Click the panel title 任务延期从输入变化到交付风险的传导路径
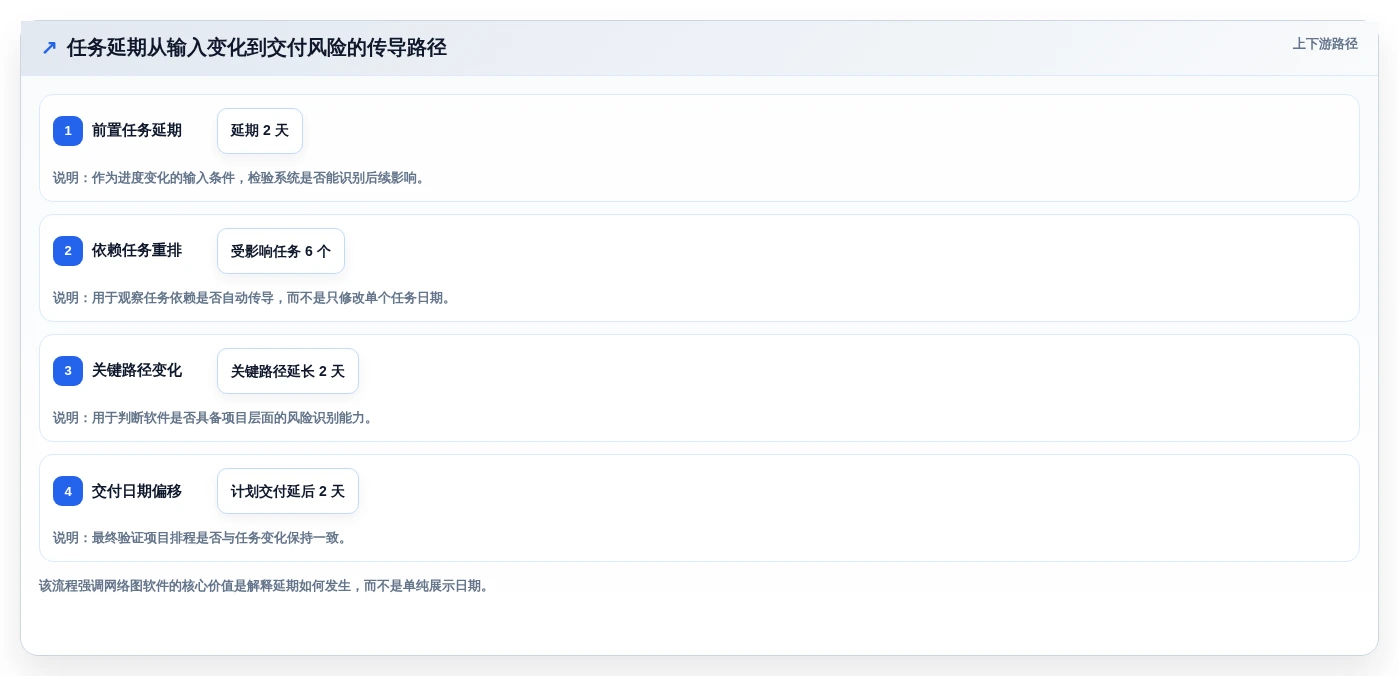1399x676 pixels. pyautogui.click(x=257, y=48)
